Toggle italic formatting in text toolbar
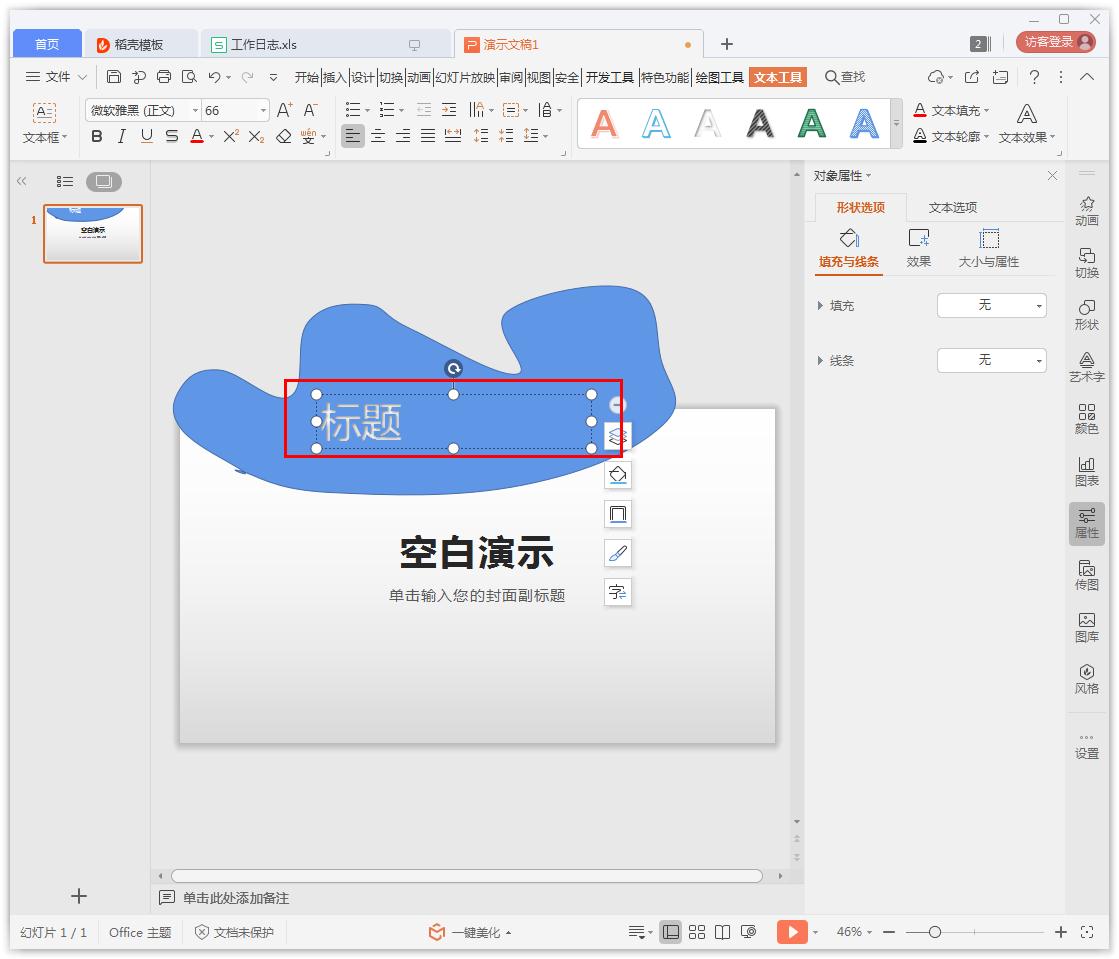 pos(121,136)
